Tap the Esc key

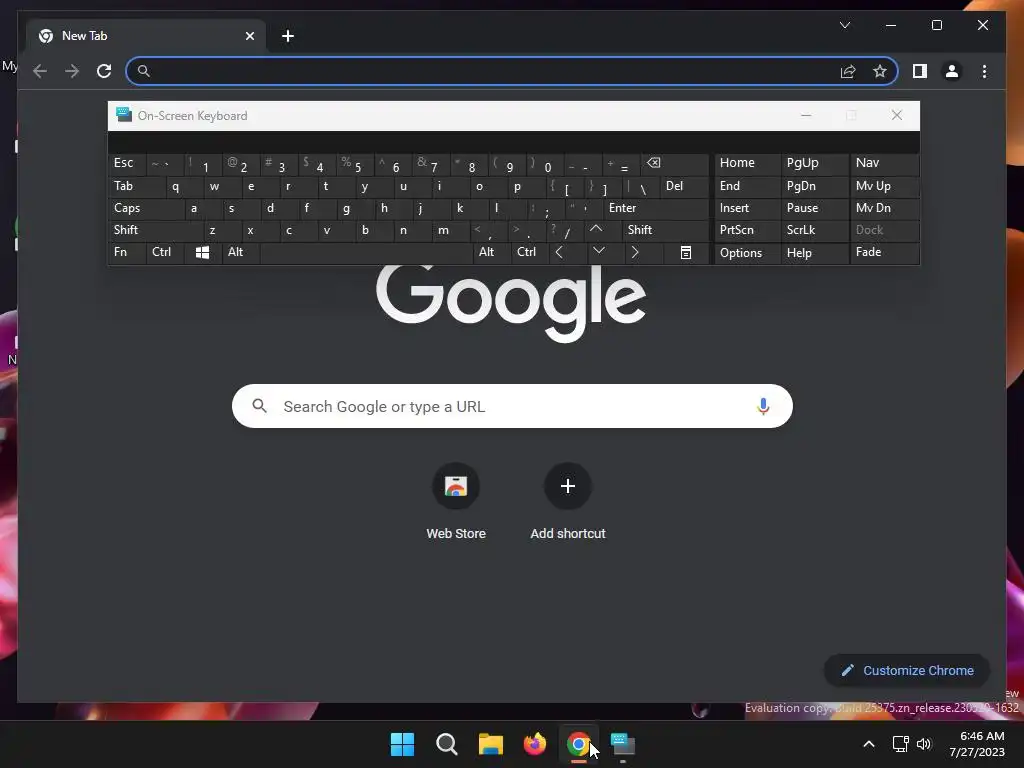127,163
